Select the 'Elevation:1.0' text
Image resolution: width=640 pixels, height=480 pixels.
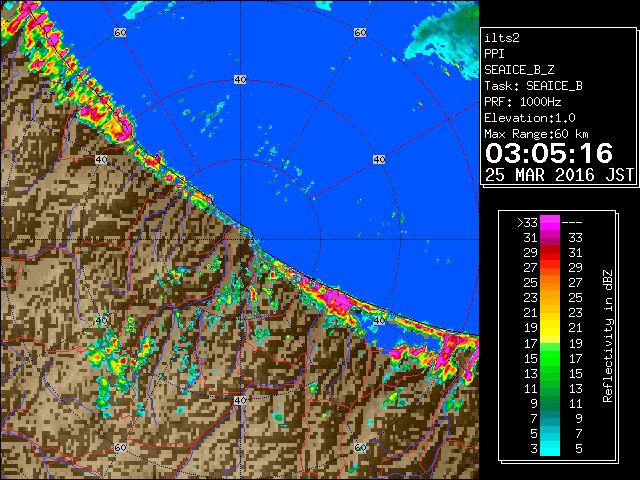pyautogui.click(x=530, y=118)
